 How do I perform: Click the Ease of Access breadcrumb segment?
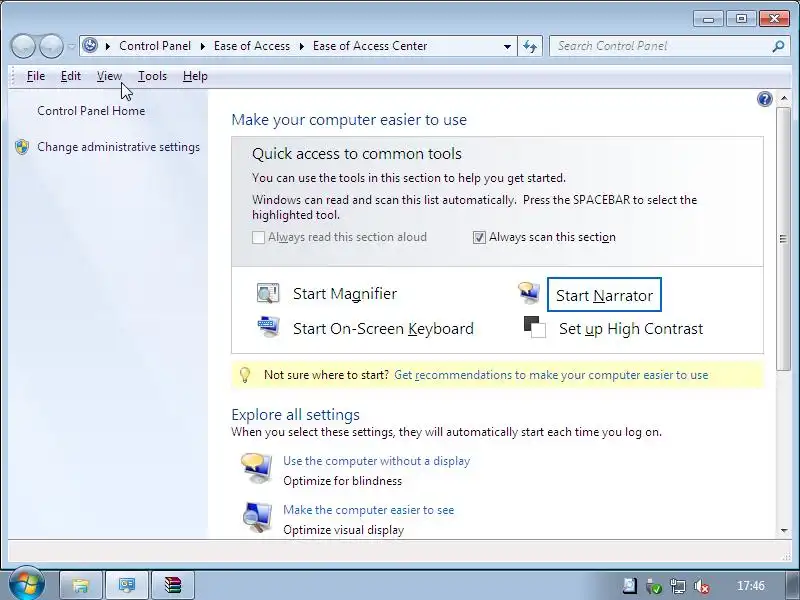(x=252, y=46)
